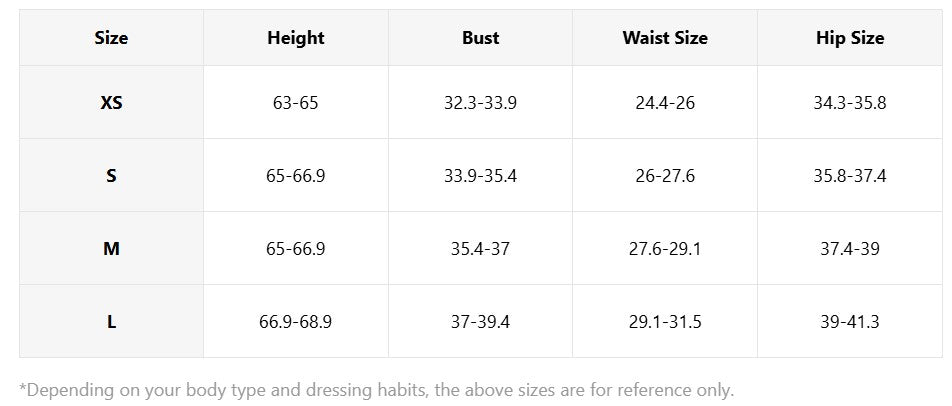
Task: Click L height value 66.9-68.9
Action: pos(296,321)
